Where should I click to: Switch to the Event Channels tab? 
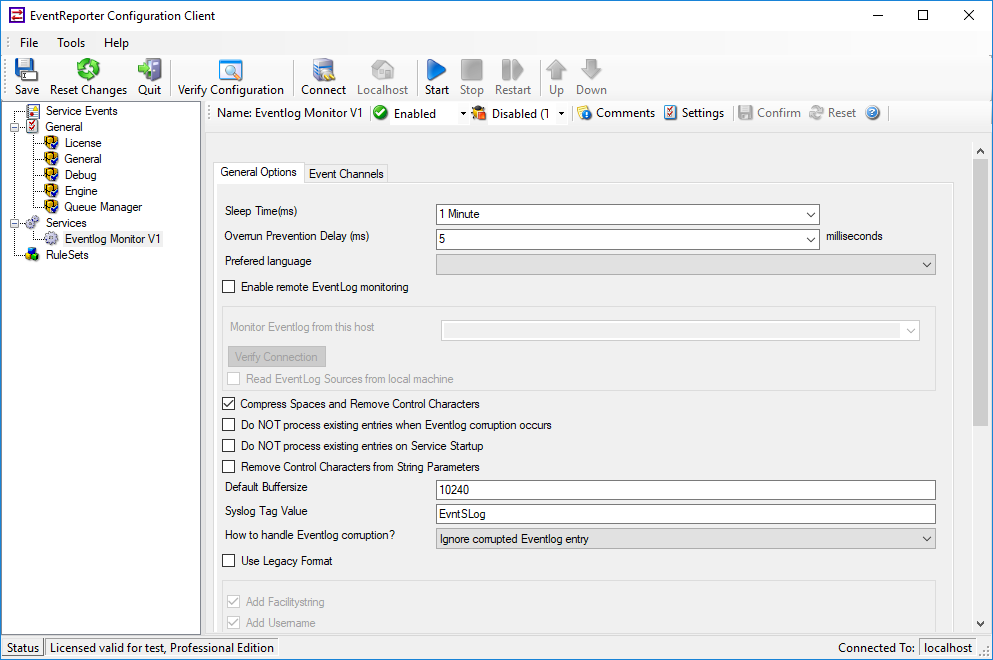click(x=346, y=174)
